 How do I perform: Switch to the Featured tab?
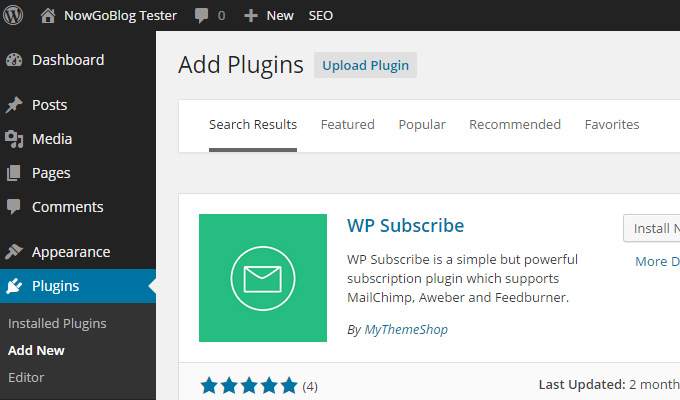pyautogui.click(x=347, y=125)
